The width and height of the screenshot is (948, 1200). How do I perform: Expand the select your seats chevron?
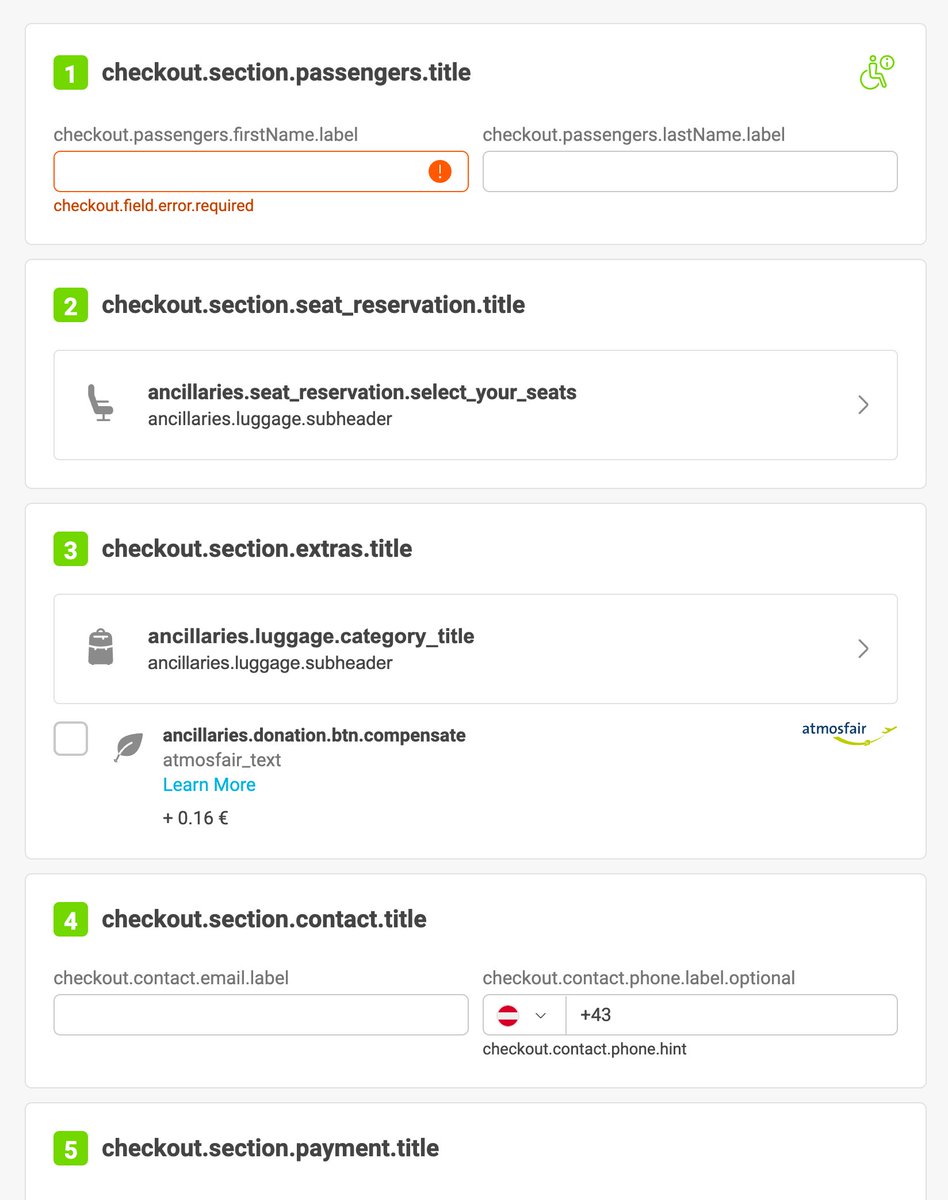[864, 405]
